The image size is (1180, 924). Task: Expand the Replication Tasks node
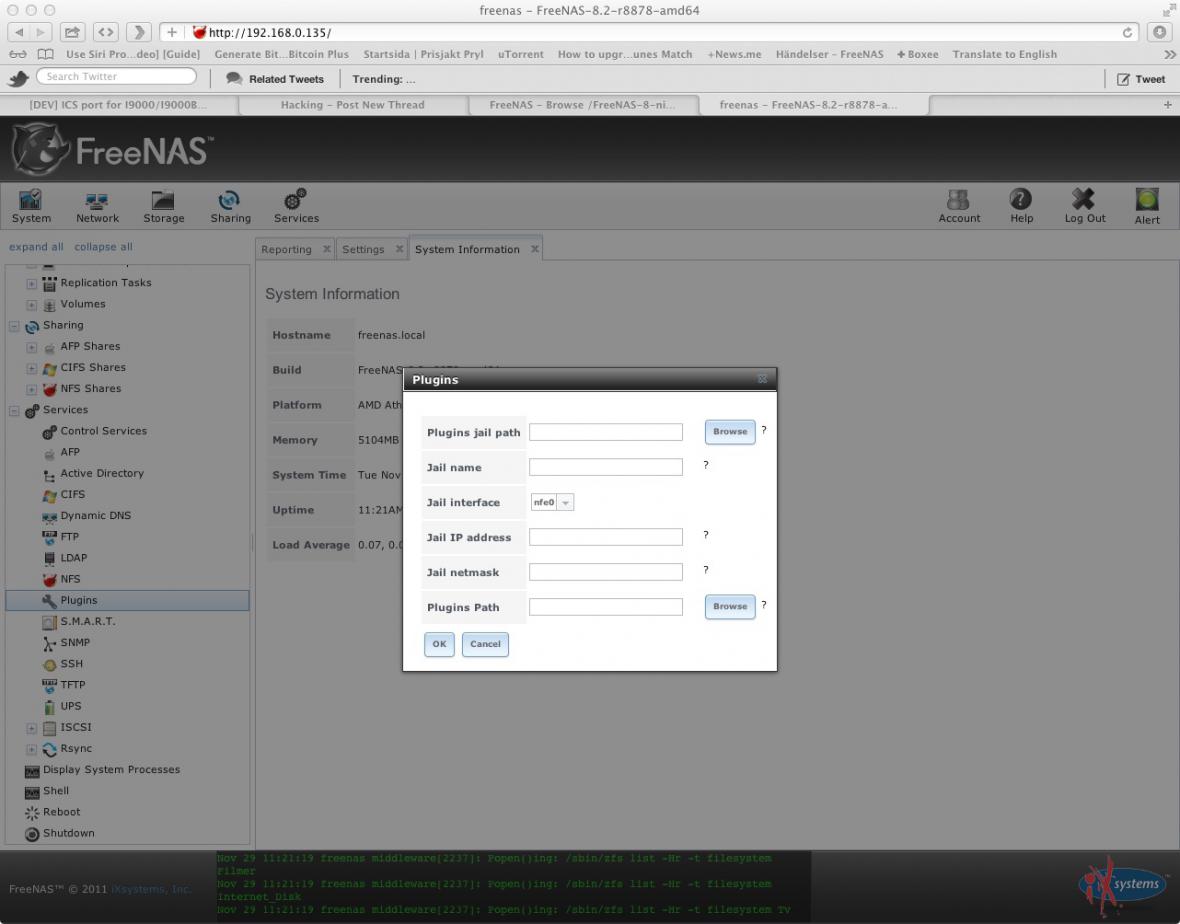click(32, 284)
